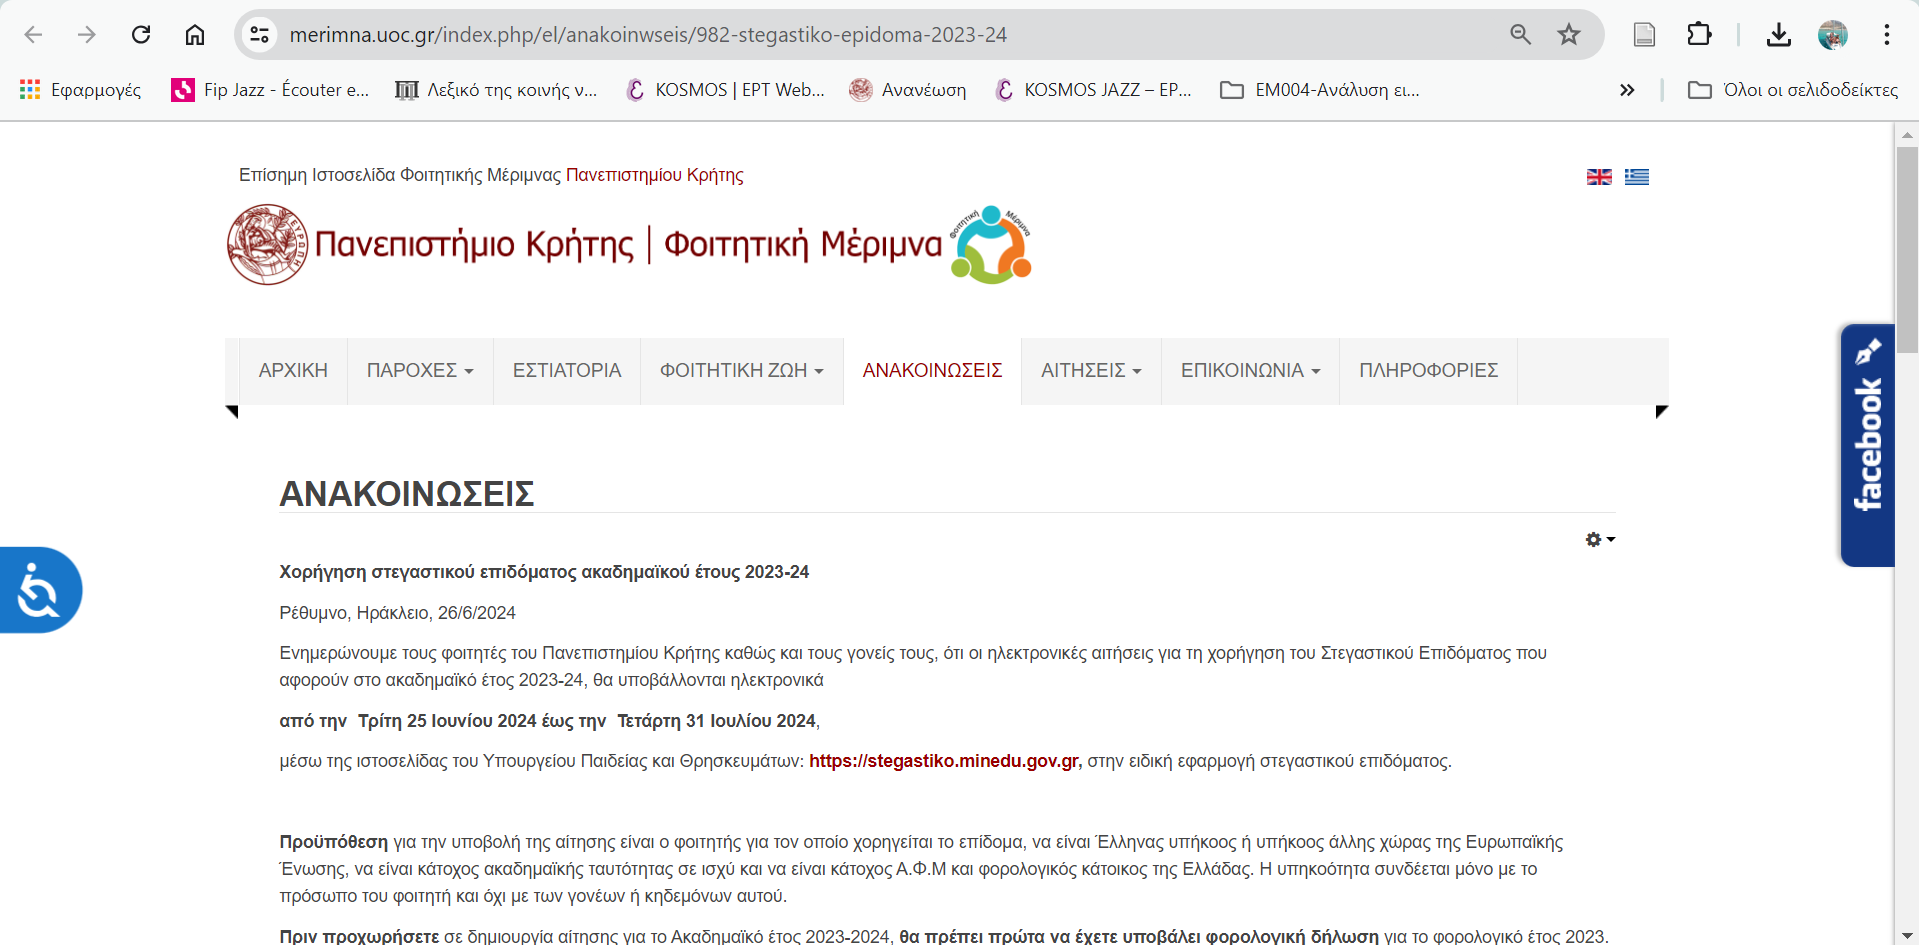Click the site info icon in address bar
This screenshot has height=945, width=1919.
(260, 35)
